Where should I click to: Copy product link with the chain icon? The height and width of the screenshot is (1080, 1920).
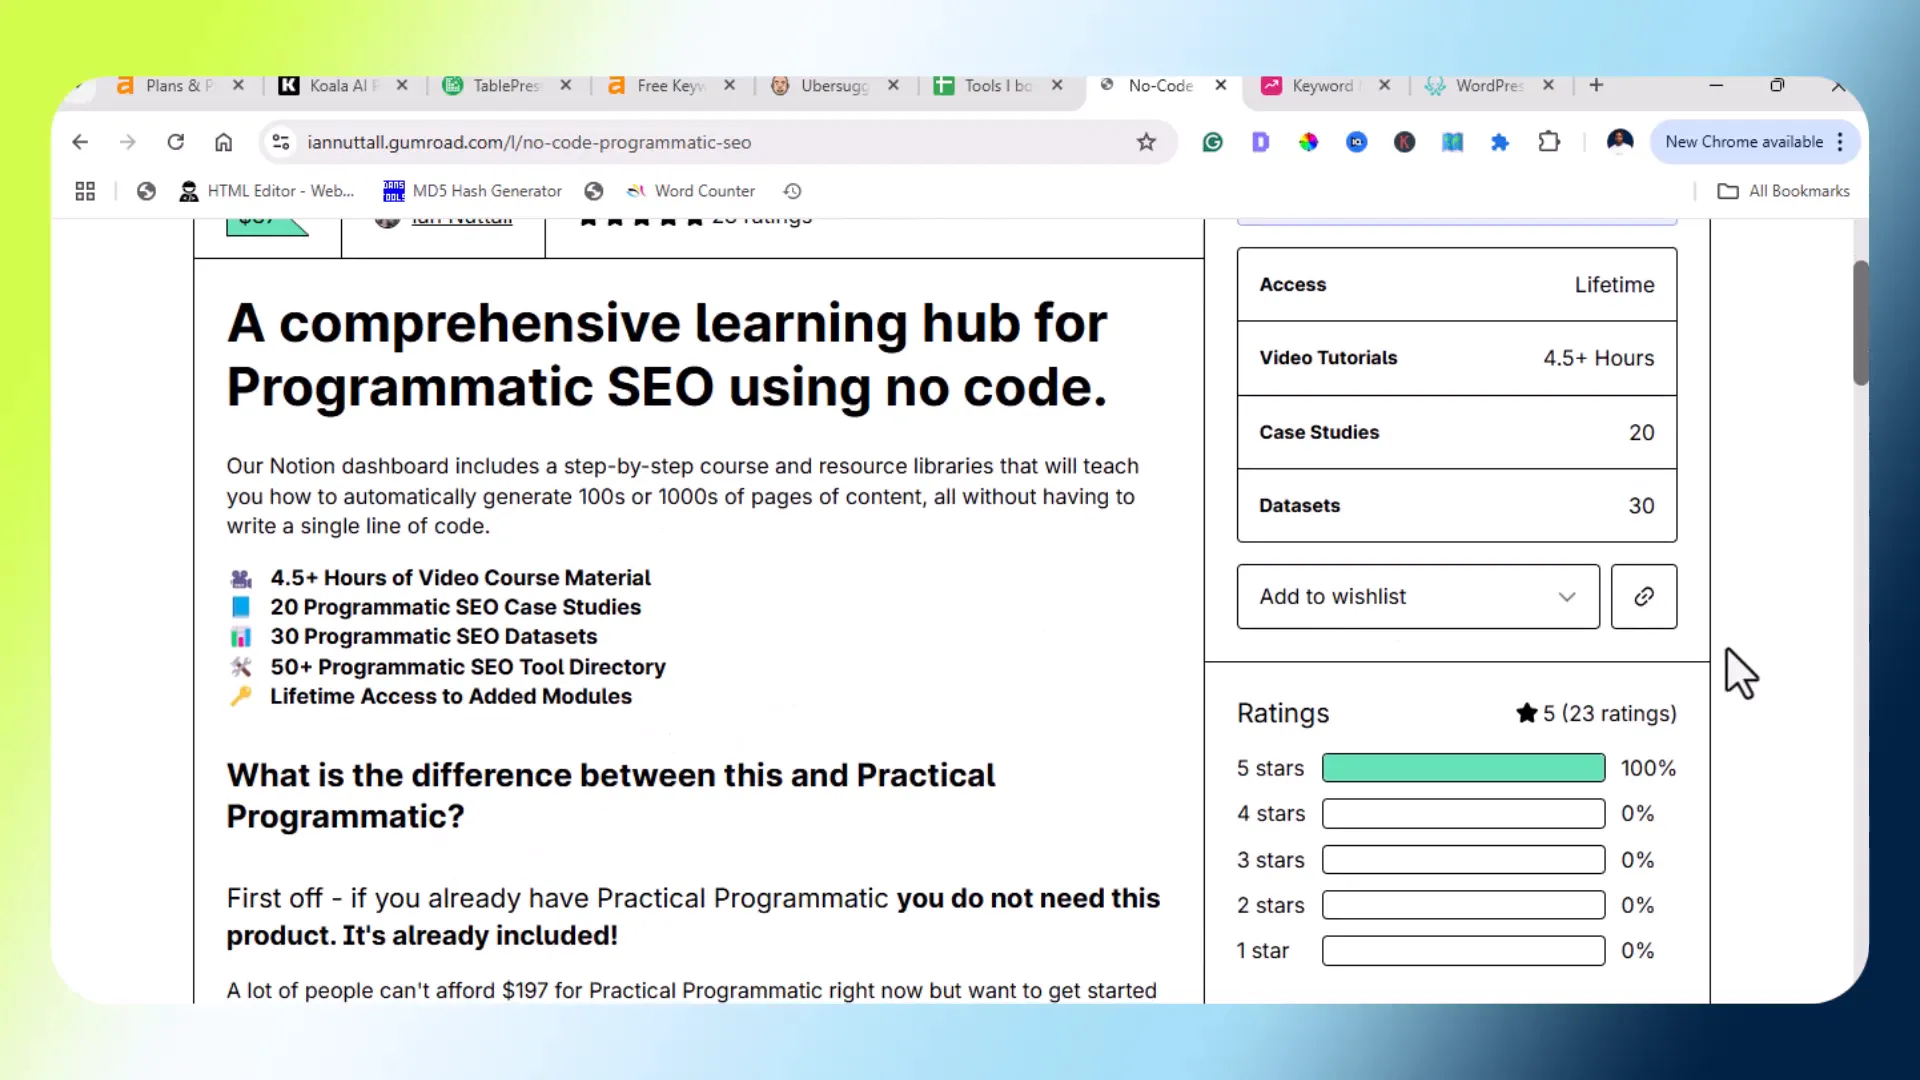pos(1643,597)
